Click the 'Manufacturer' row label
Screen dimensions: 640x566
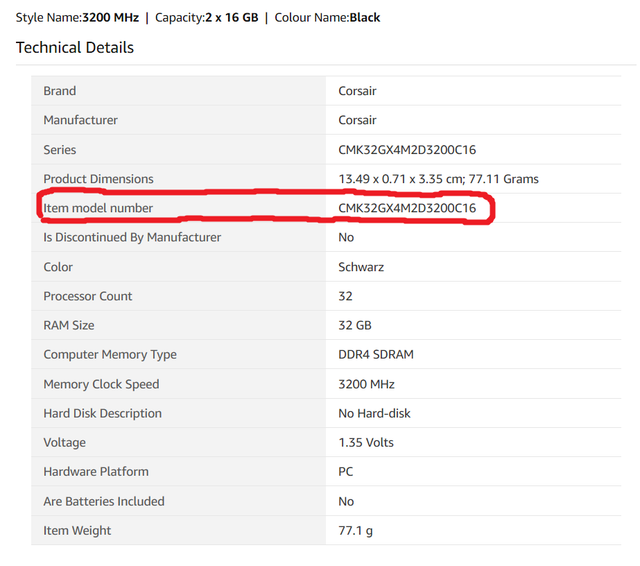point(80,120)
